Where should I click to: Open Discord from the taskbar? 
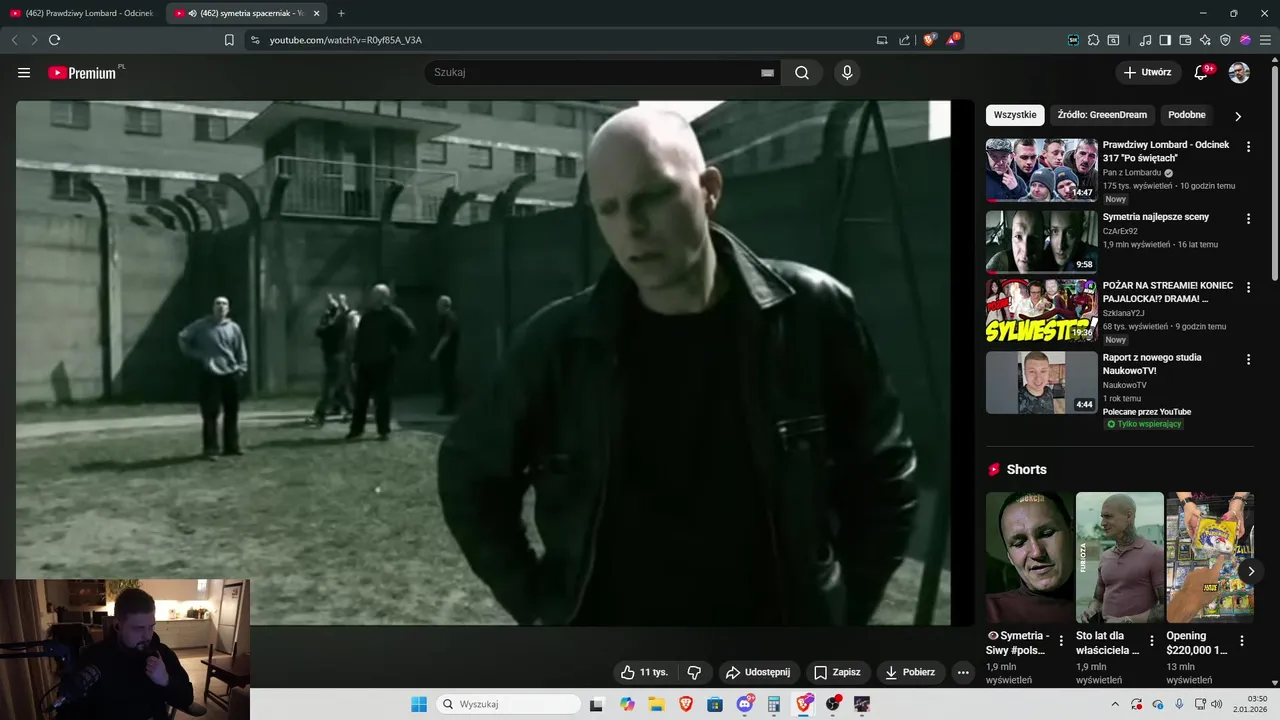pyautogui.click(x=745, y=704)
